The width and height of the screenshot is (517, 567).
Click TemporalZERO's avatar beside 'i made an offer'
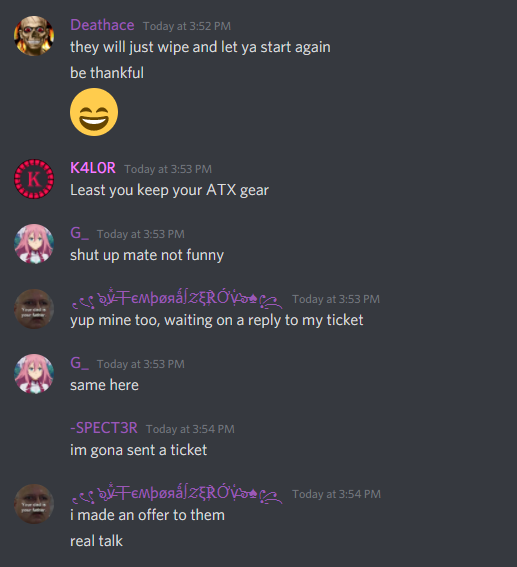(34, 504)
